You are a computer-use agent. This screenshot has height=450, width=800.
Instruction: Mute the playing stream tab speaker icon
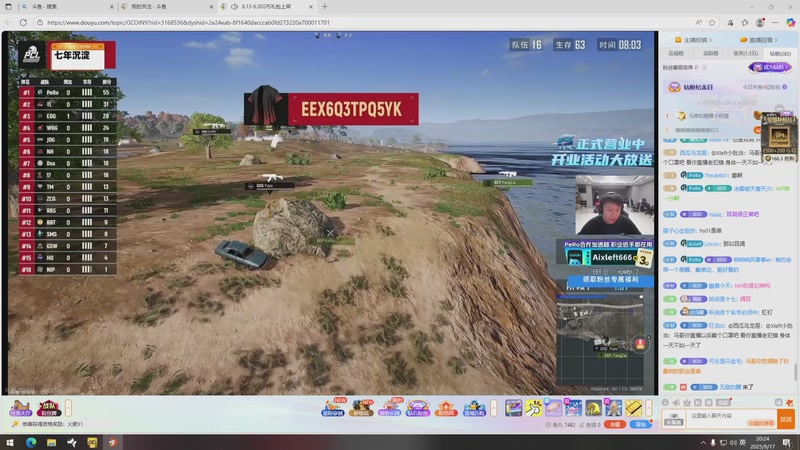click(x=234, y=7)
